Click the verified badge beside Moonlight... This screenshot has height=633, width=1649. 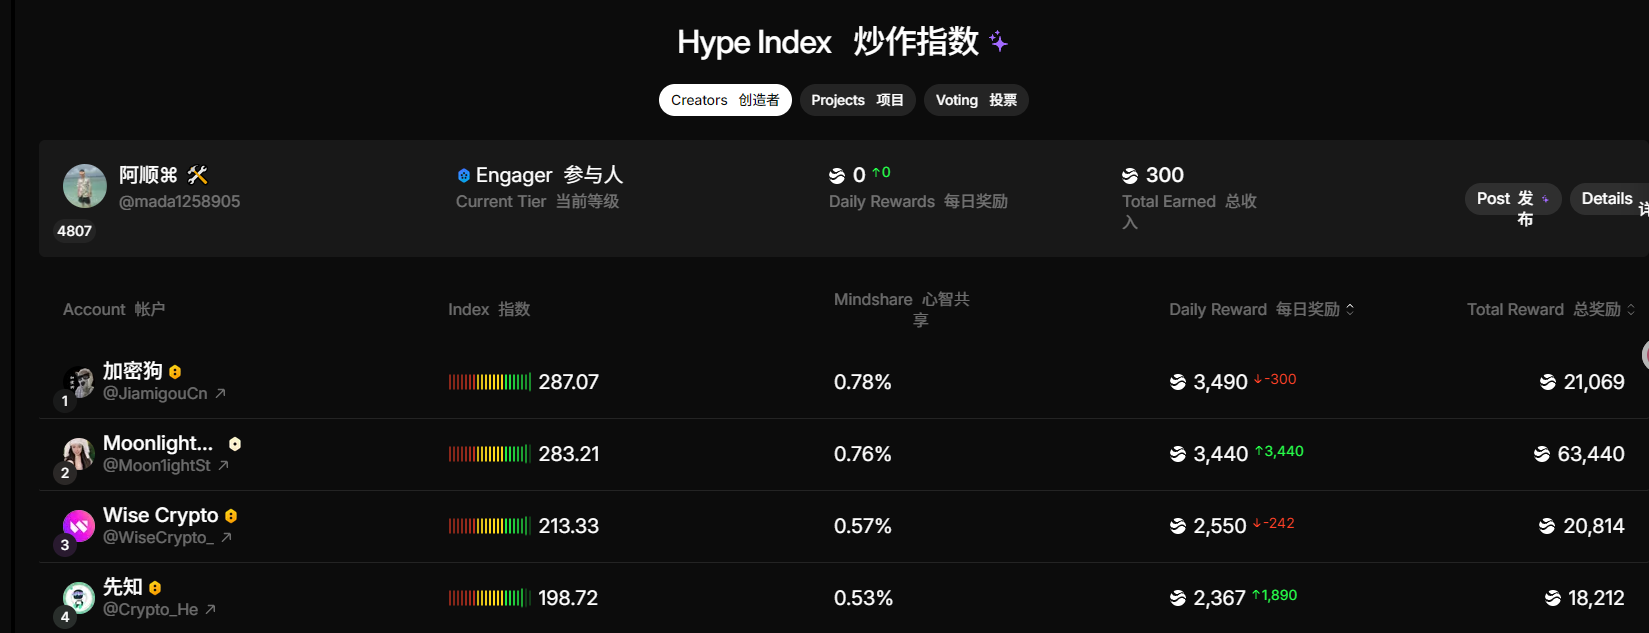235,444
